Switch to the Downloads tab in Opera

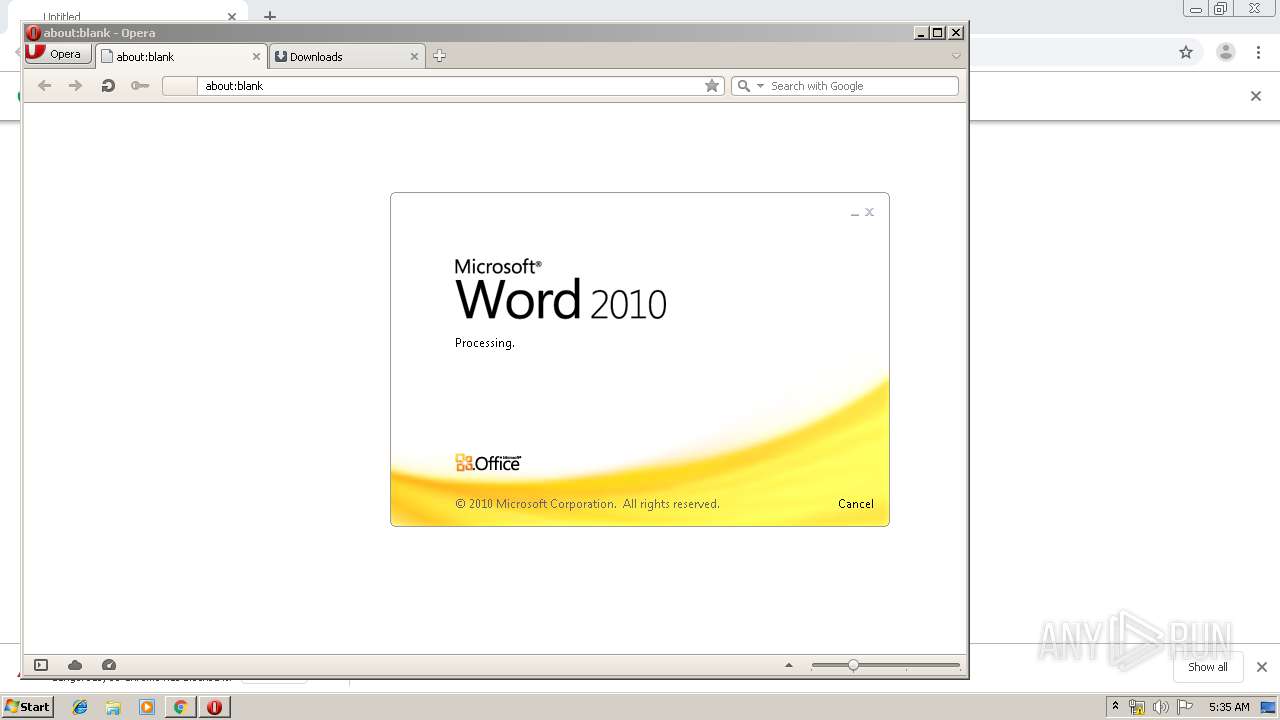[347, 57]
